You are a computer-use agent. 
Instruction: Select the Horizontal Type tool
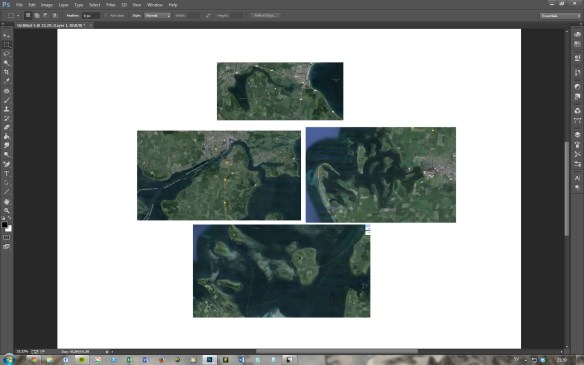[7, 174]
